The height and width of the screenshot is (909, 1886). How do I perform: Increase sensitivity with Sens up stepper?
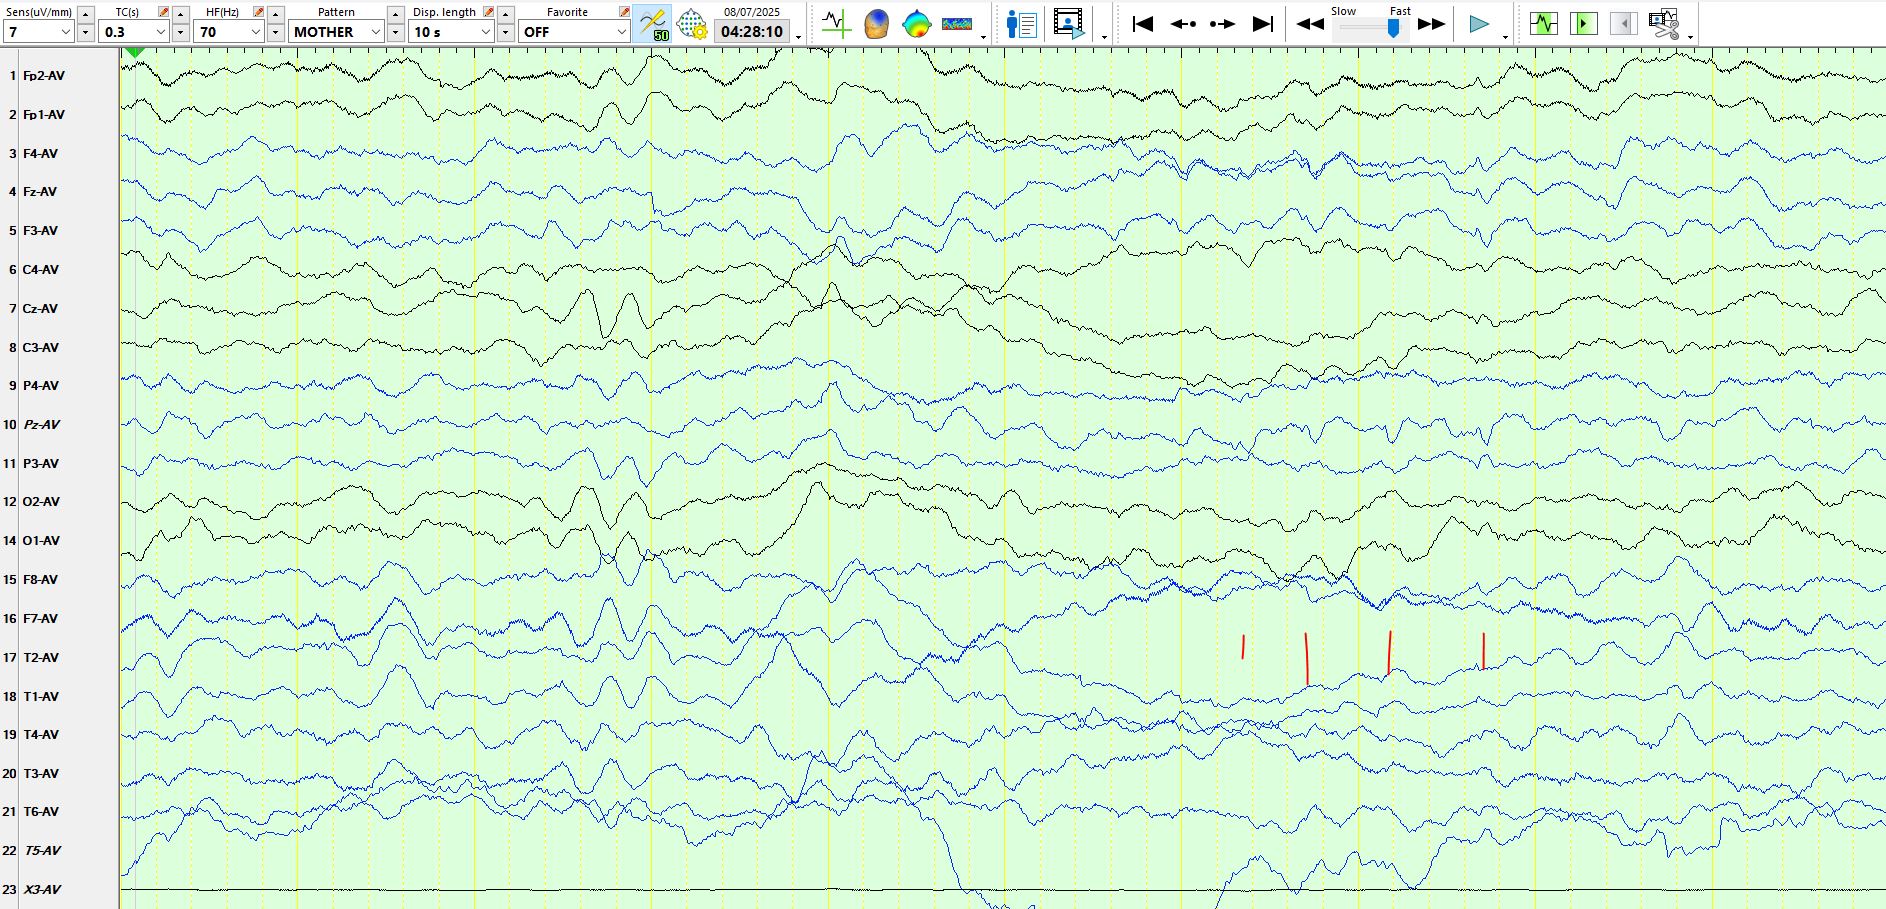[85, 14]
